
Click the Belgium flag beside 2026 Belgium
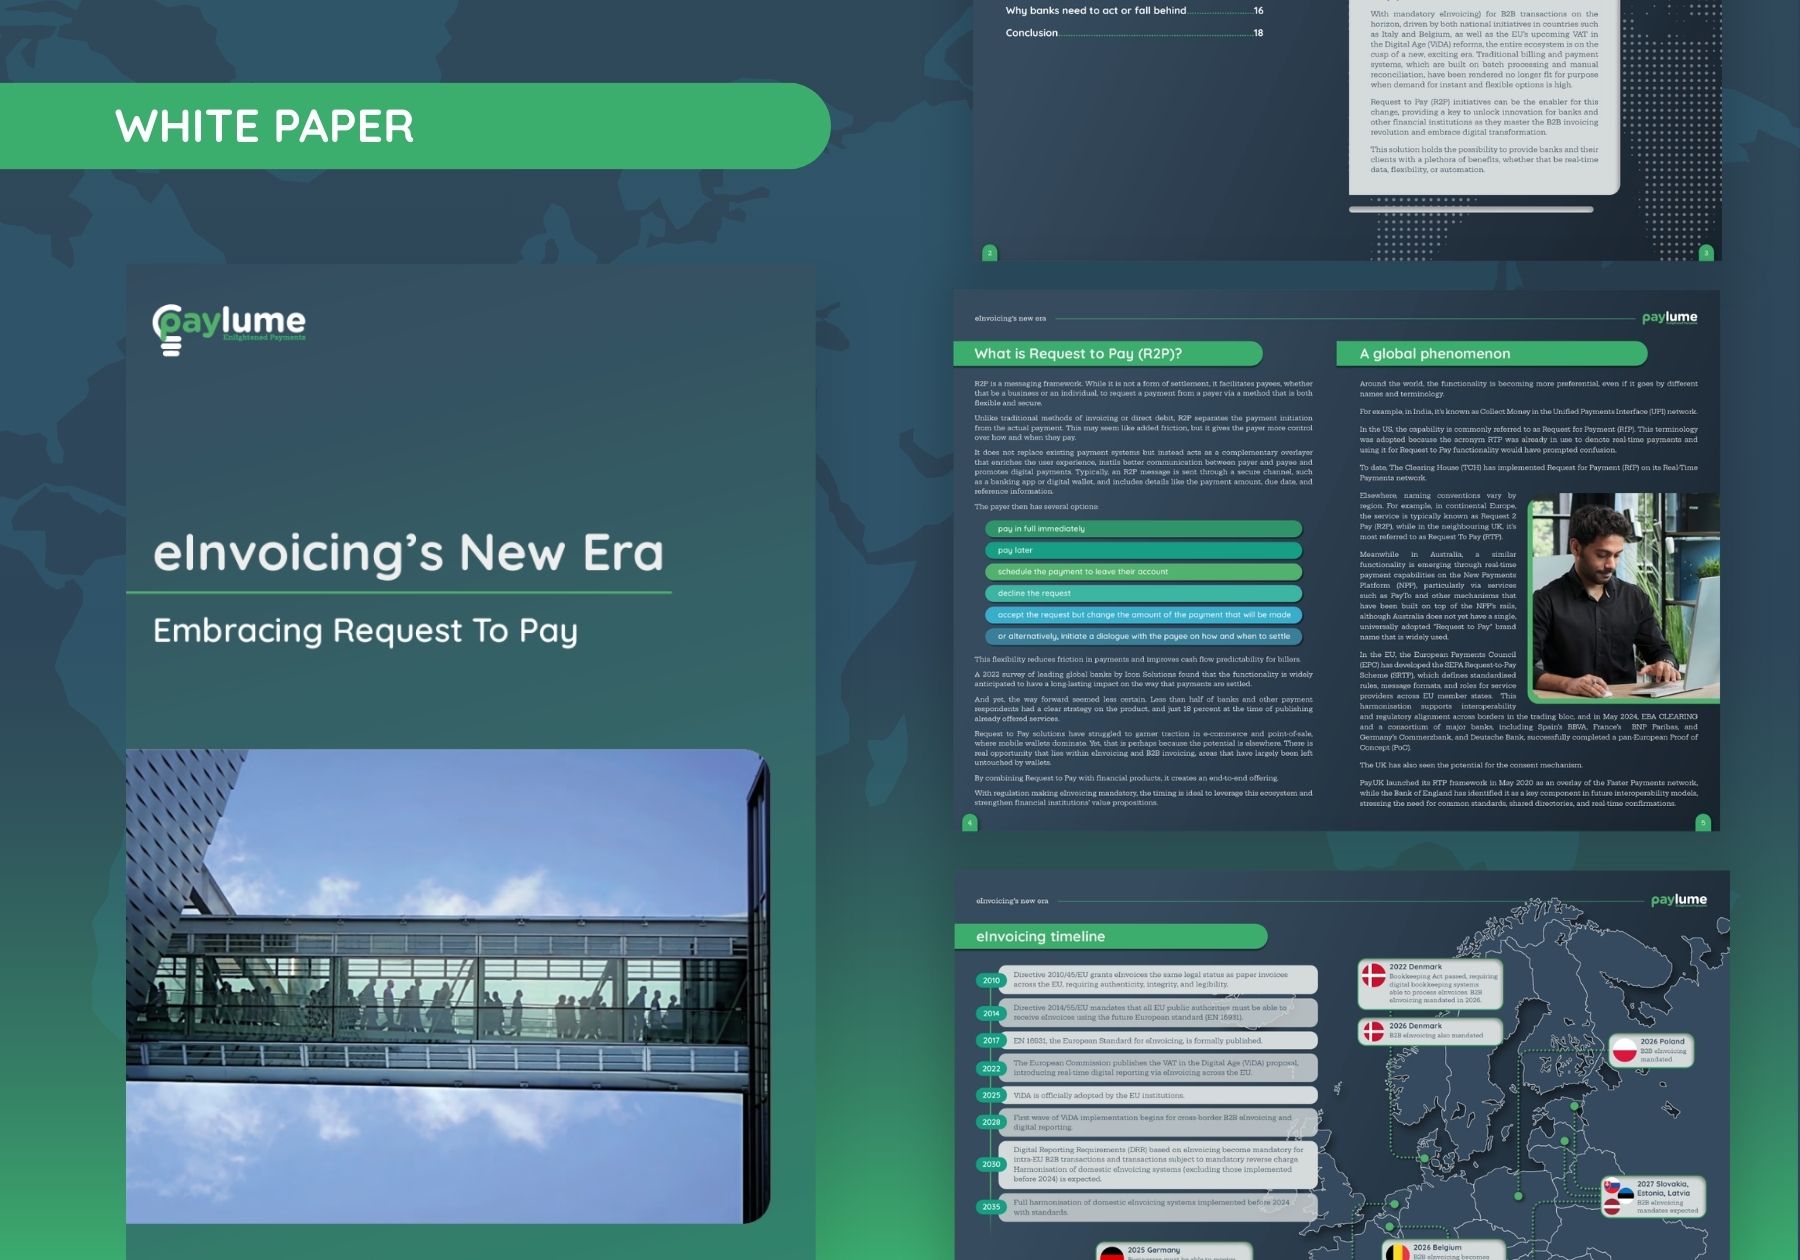click(x=1396, y=1251)
